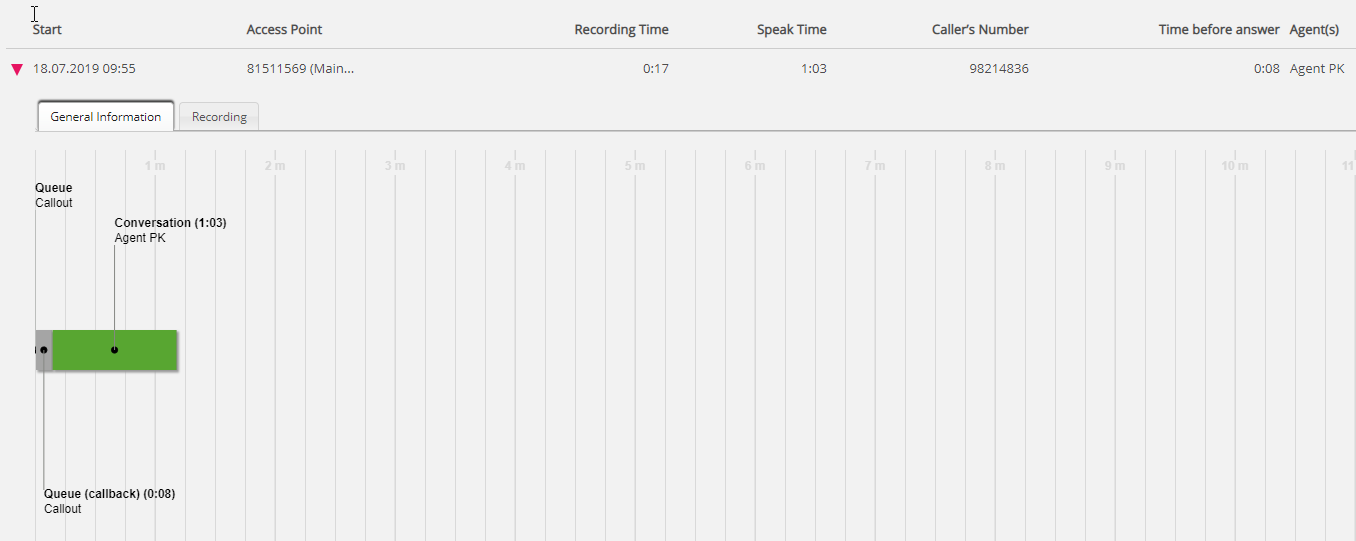Click the green Conversation bar in timeline
The width and height of the screenshot is (1356, 541).
pos(145,350)
